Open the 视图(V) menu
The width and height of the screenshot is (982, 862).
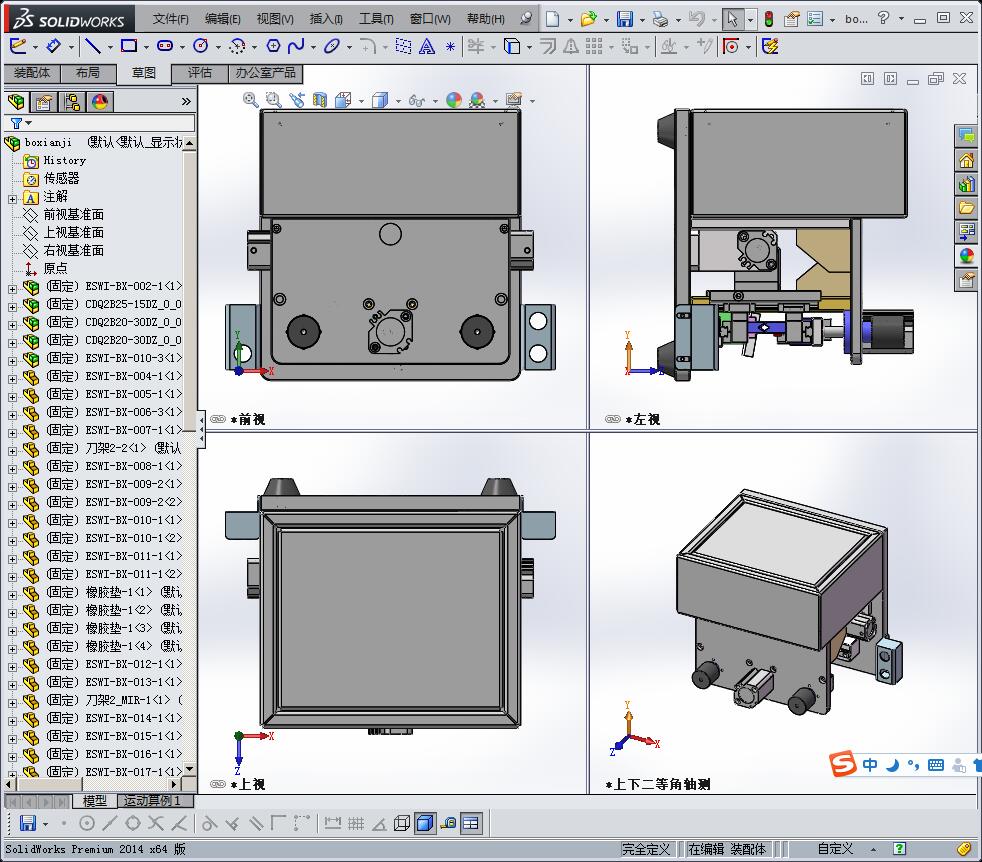tap(275, 19)
